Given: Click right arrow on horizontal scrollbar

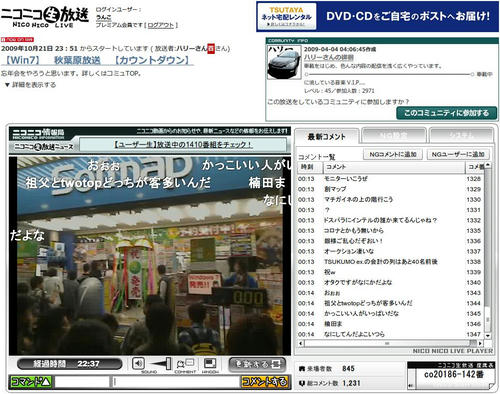Looking at the screenshot, I should (480, 343).
